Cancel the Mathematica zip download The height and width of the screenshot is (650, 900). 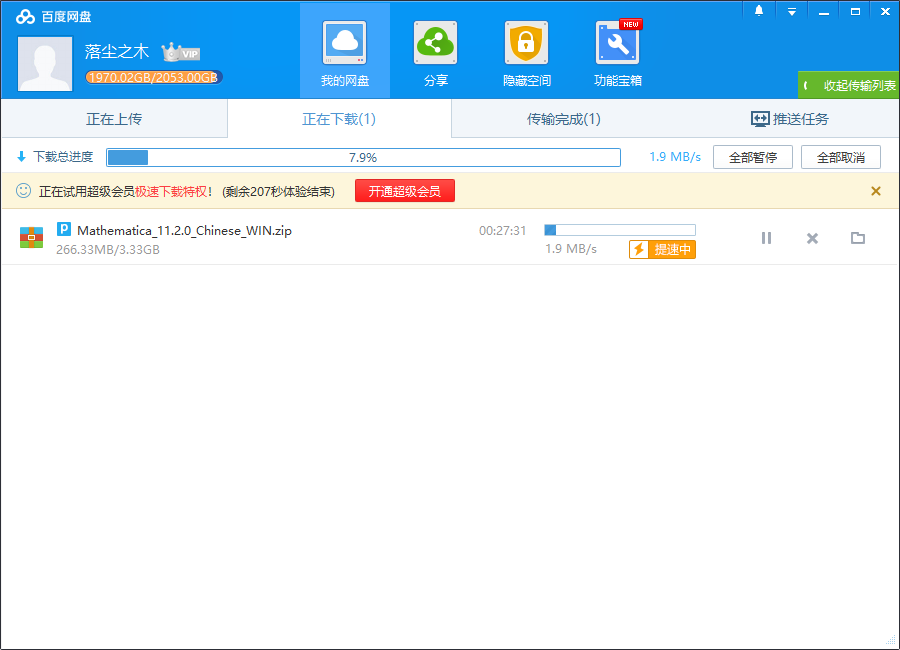(x=812, y=238)
